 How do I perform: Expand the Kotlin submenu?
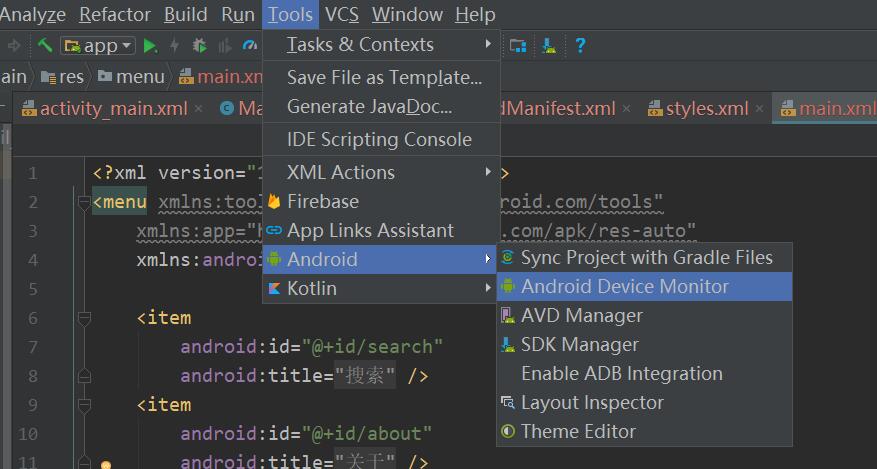point(380,288)
